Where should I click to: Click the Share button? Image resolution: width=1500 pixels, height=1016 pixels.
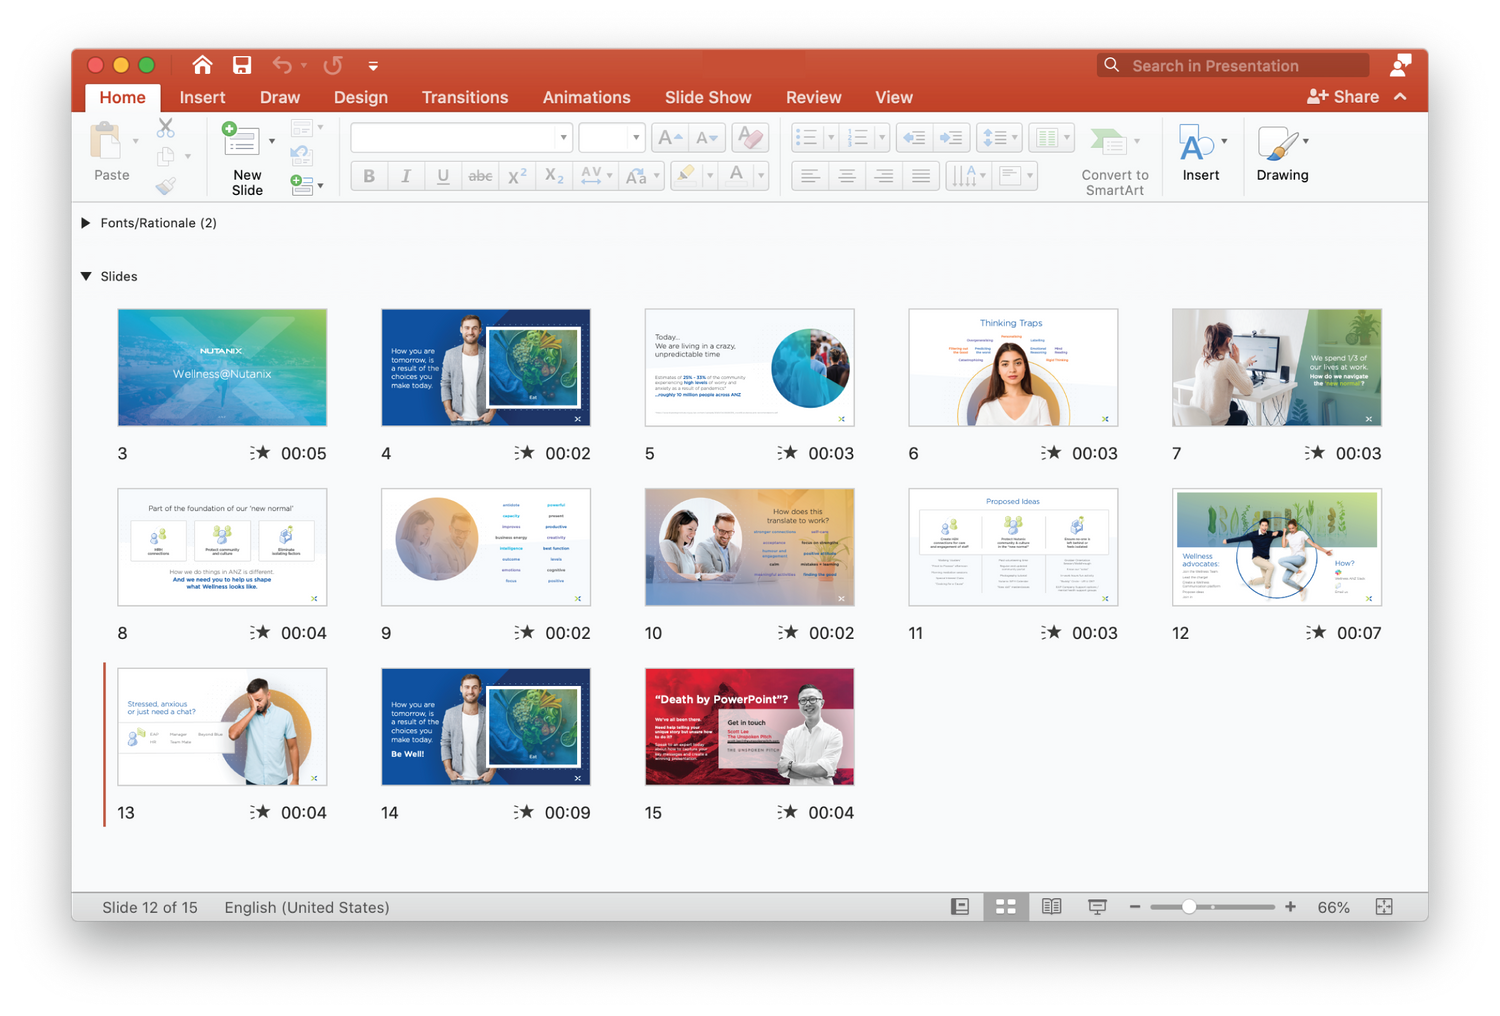point(1343,97)
